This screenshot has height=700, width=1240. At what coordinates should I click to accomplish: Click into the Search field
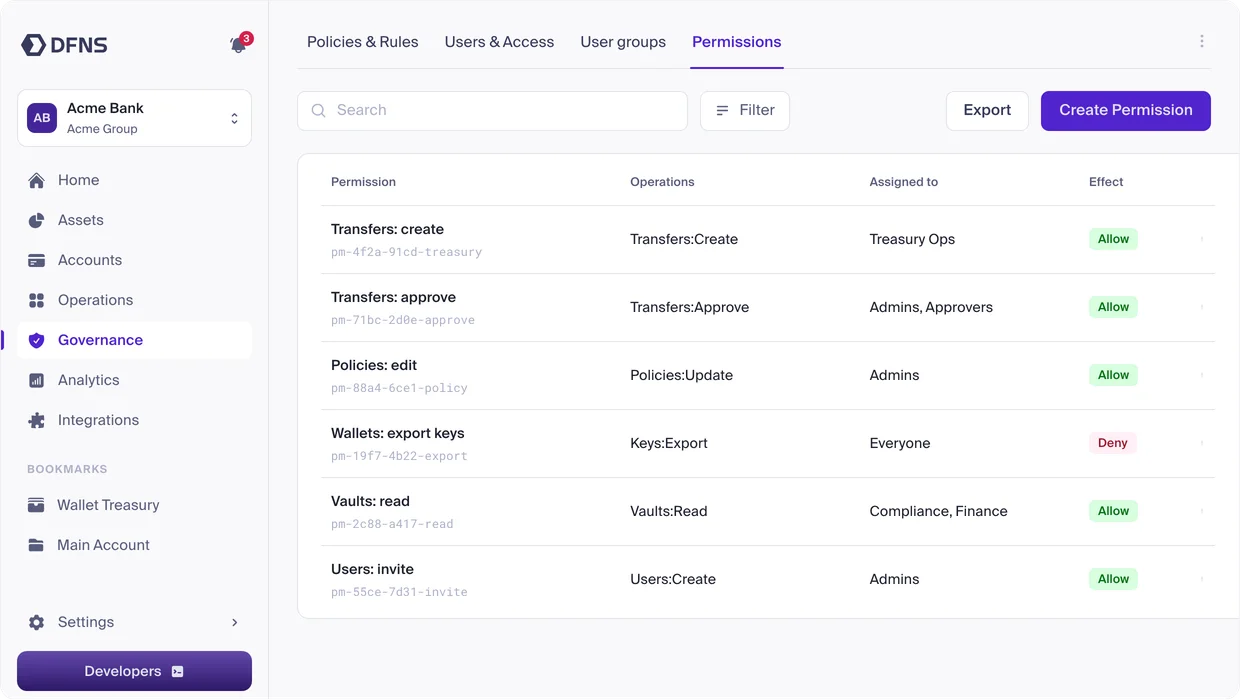point(492,110)
